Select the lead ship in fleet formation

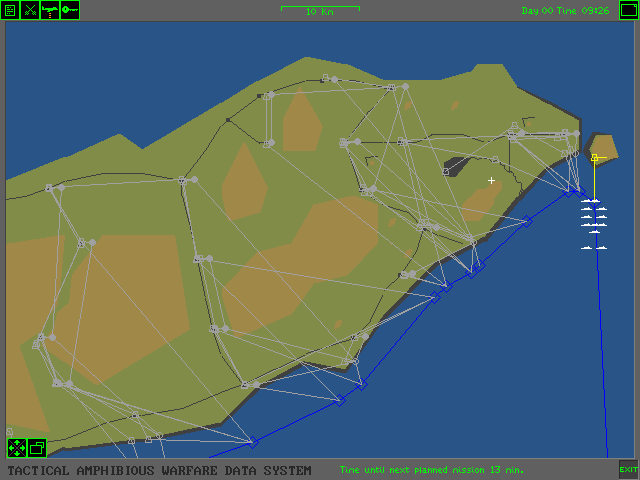[594, 201]
